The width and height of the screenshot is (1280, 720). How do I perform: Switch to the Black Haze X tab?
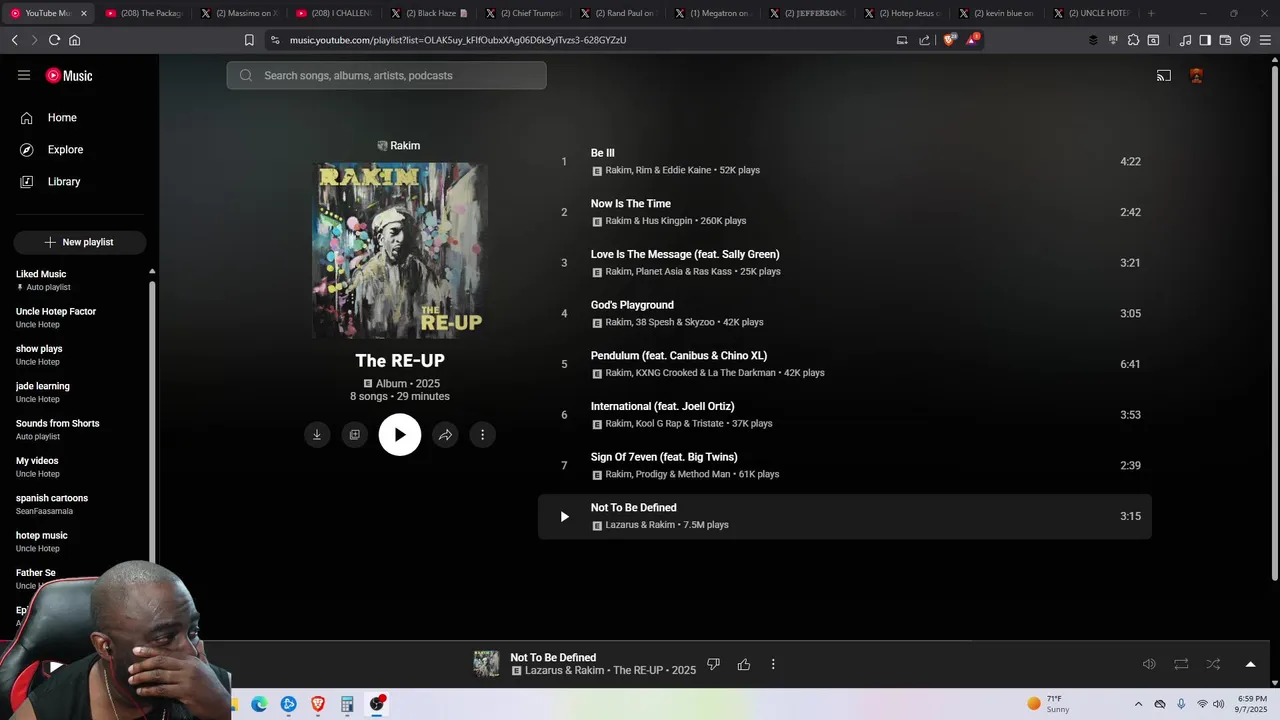[x=430, y=13]
